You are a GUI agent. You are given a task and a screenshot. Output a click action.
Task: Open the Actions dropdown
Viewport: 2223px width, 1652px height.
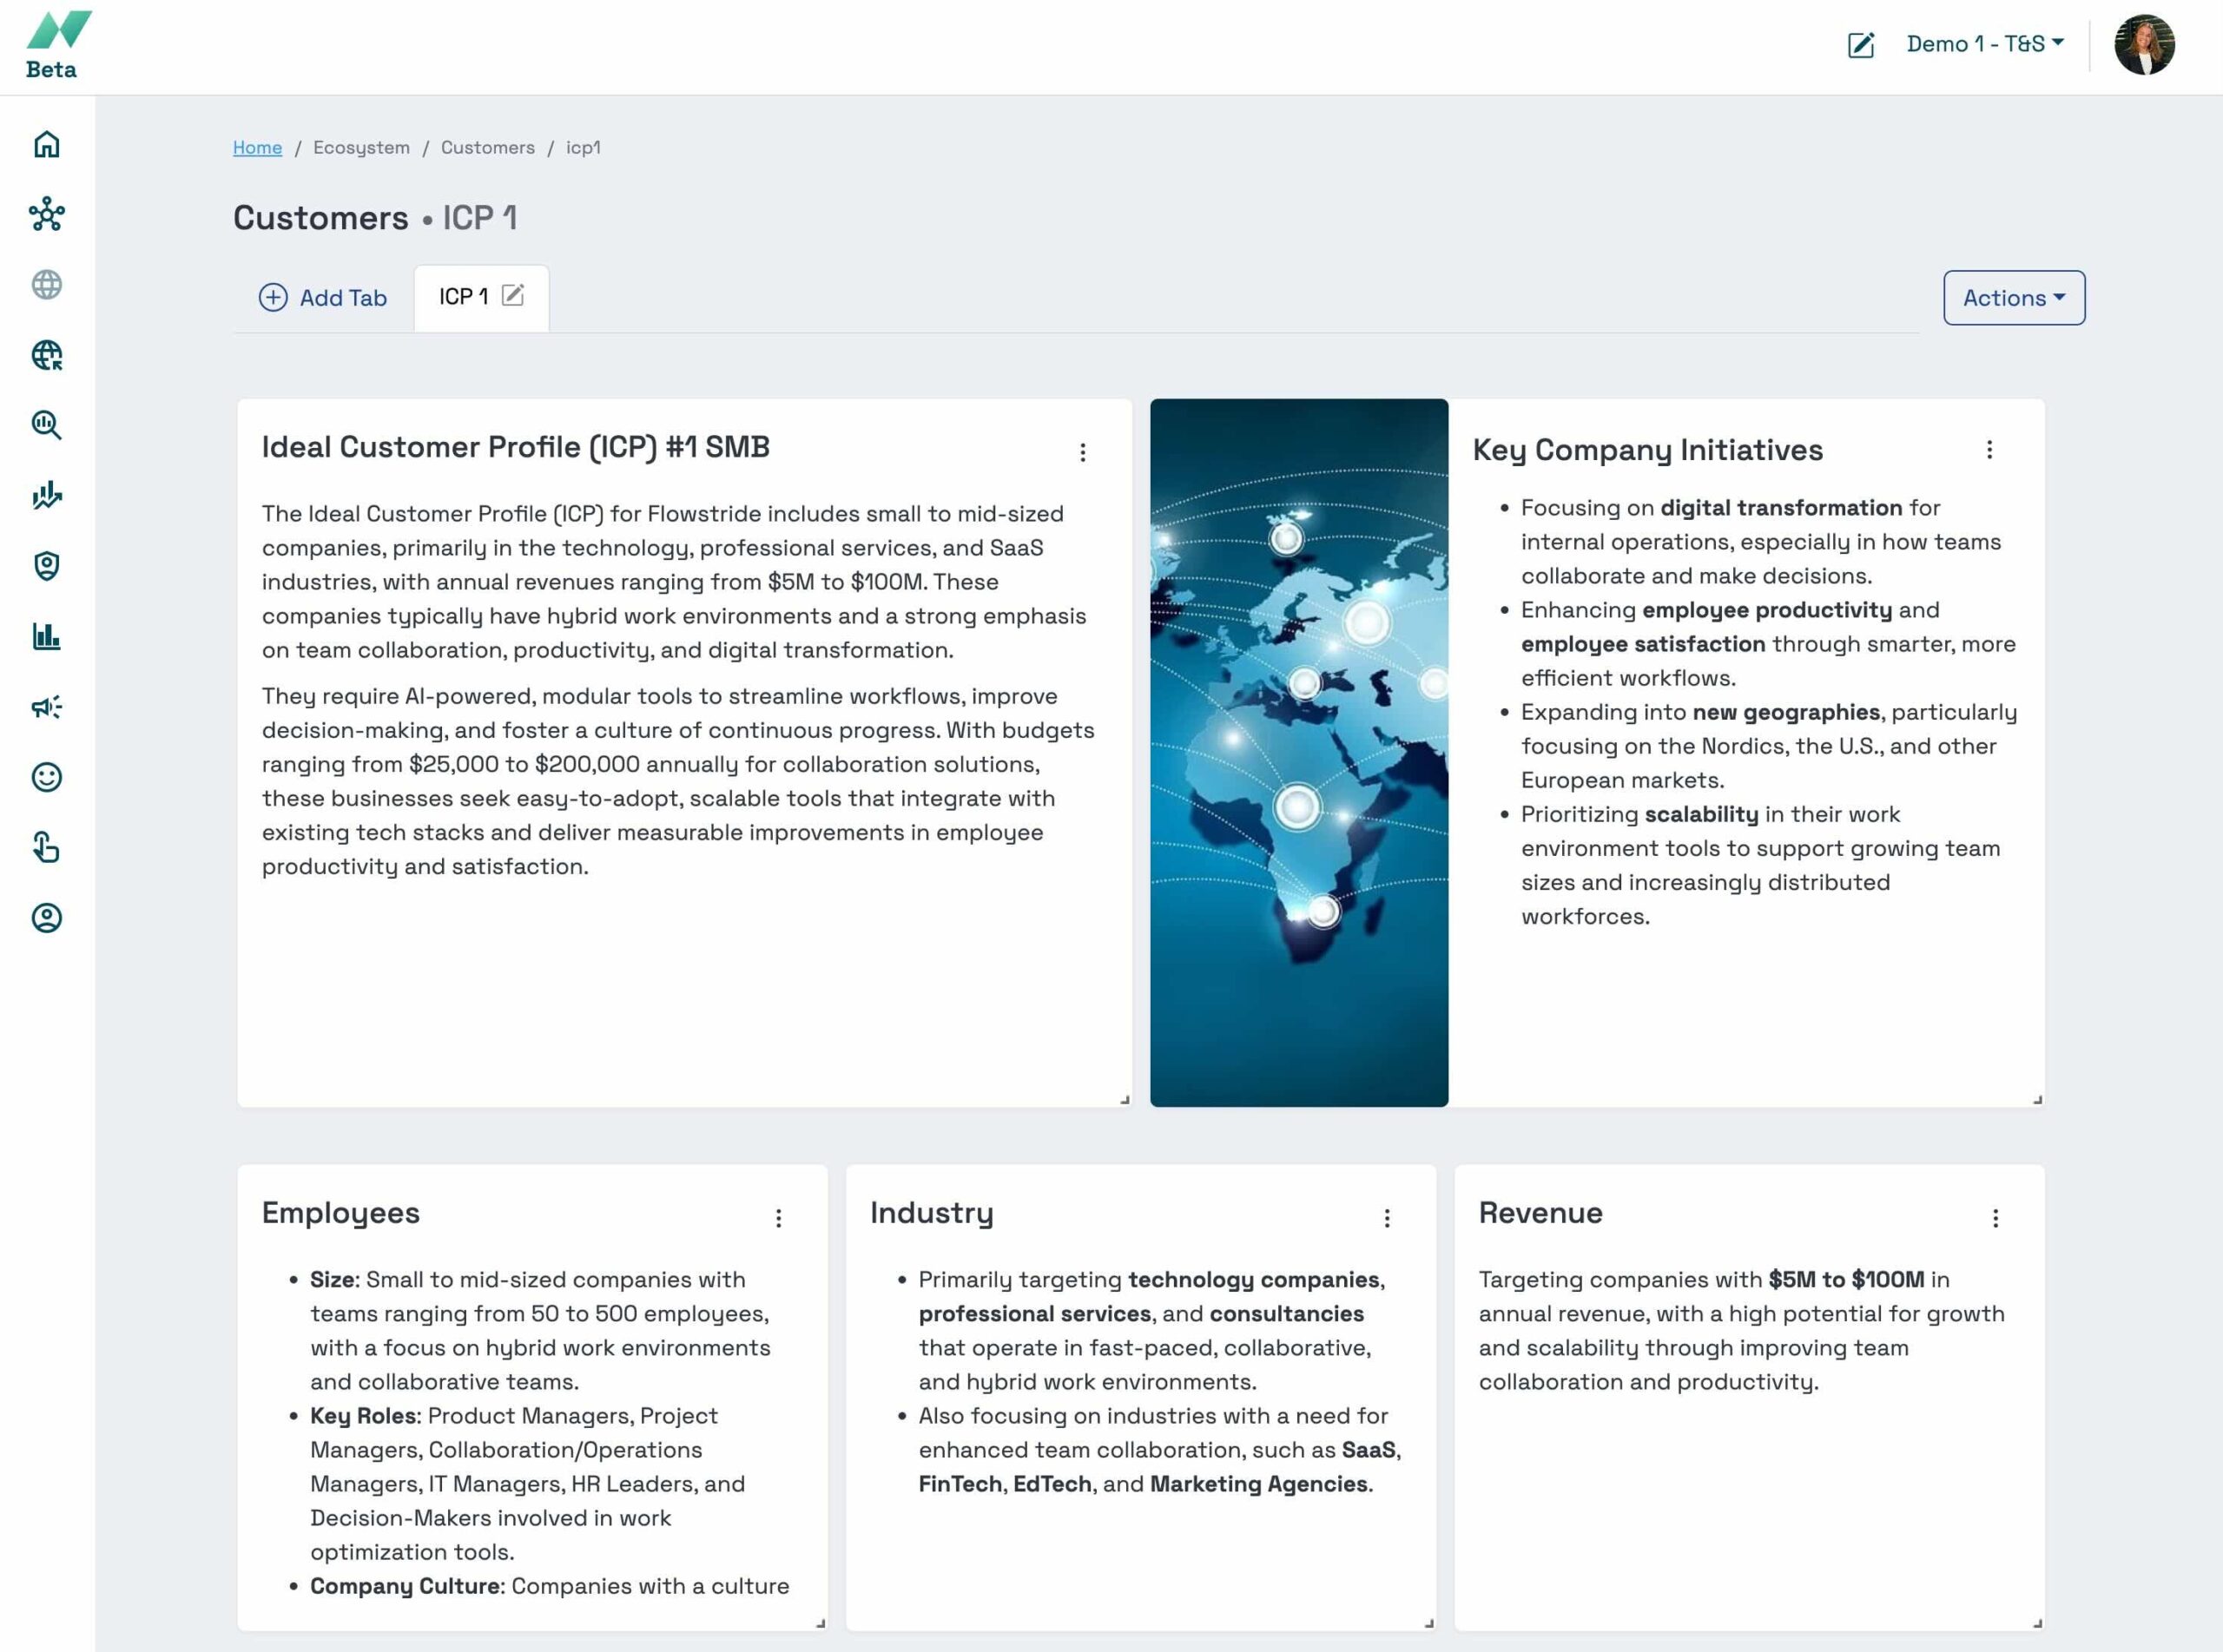(2013, 298)
